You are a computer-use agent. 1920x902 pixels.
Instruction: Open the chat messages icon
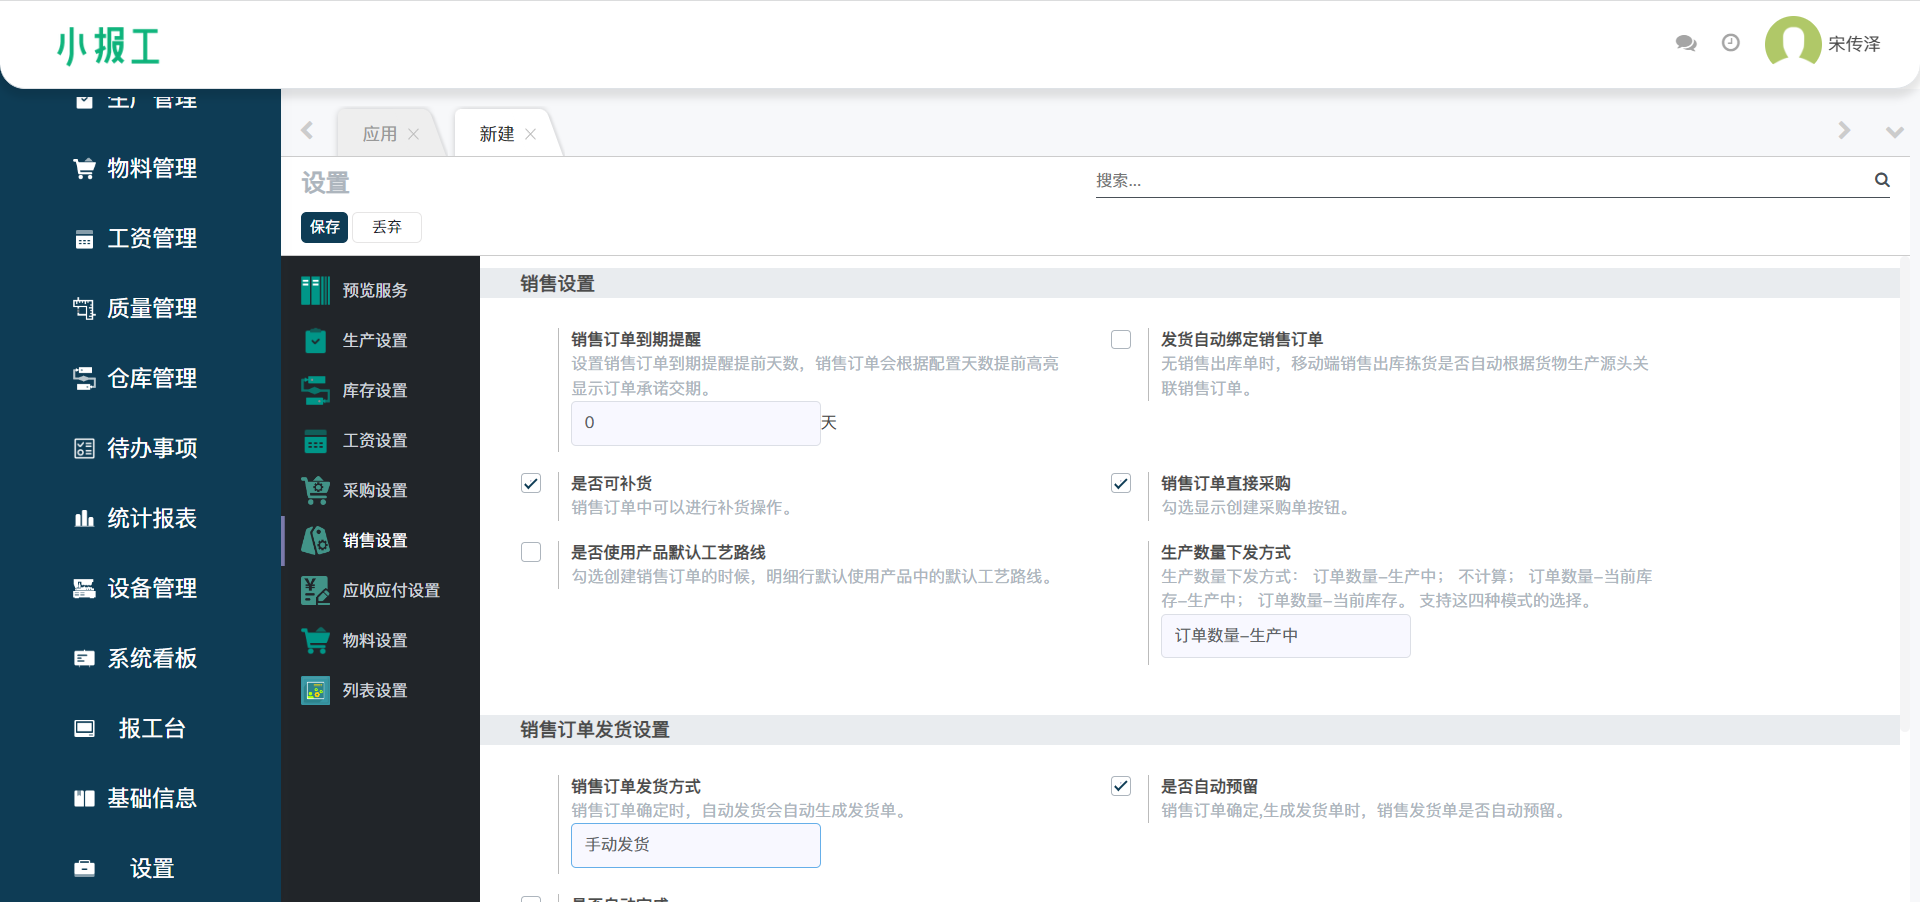tap(1685, 43)
